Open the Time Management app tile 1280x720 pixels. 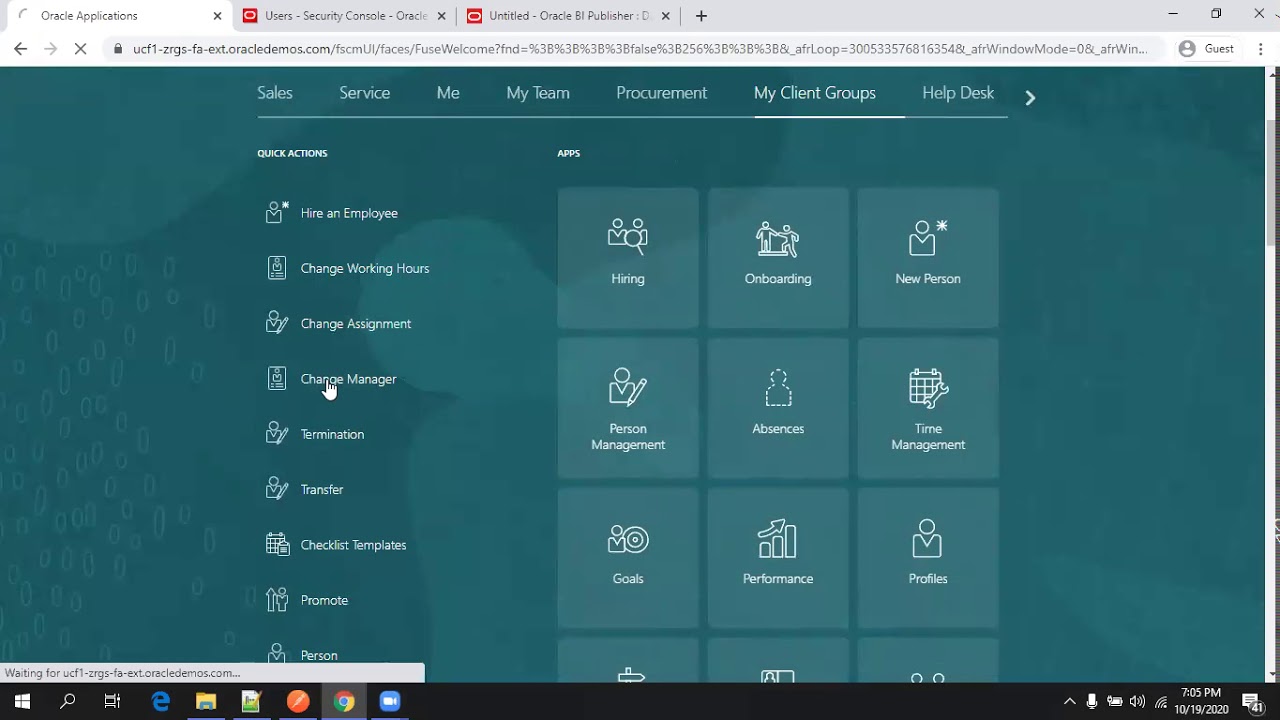point(928,408)
